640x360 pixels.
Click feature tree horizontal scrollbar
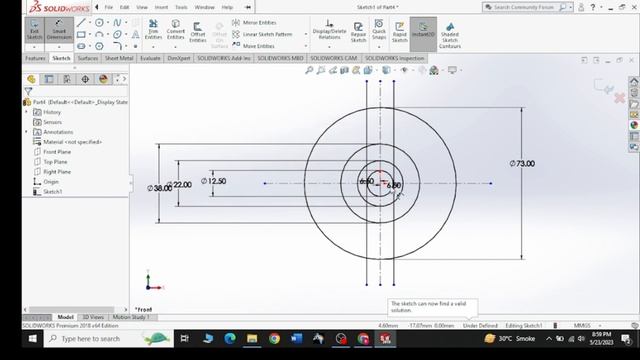(x=72, y=310)
